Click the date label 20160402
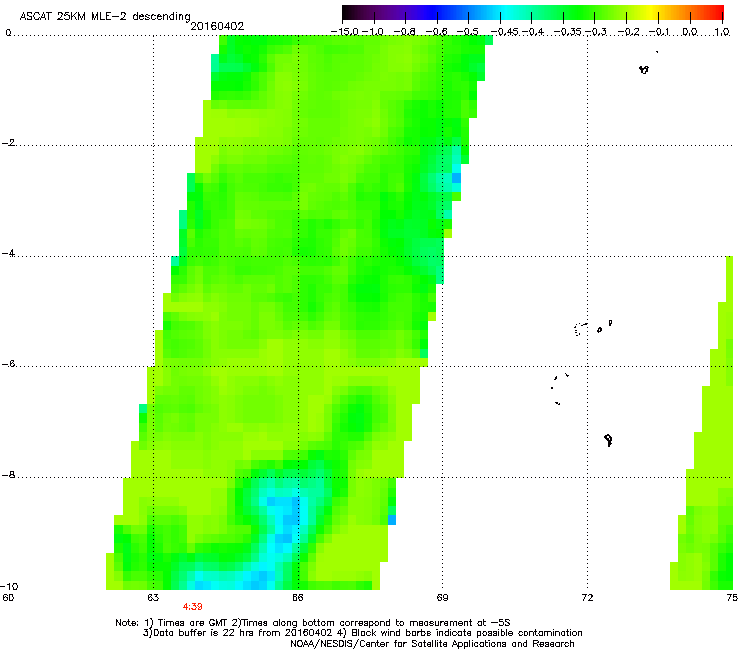 217,26
